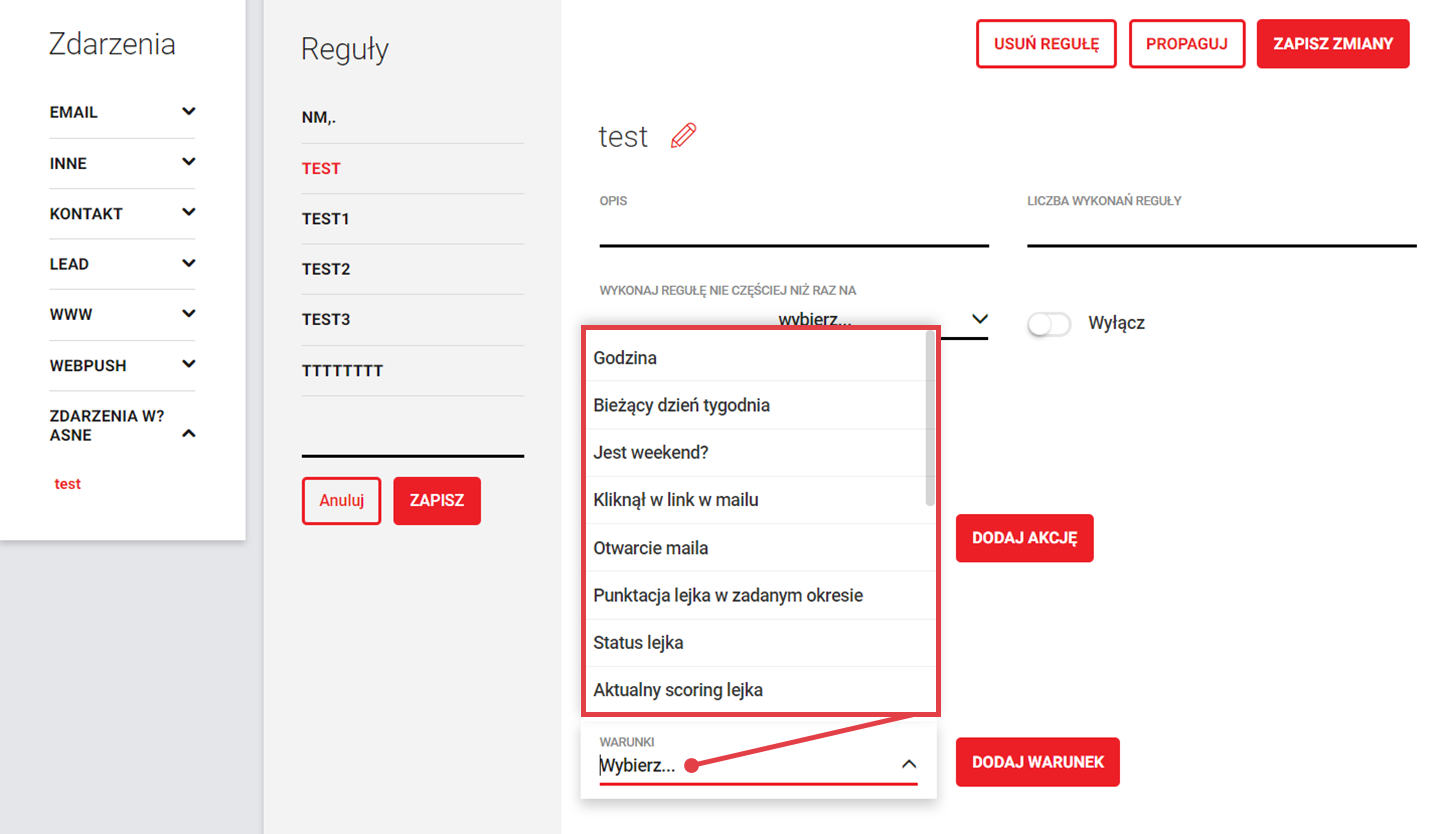Open the test custom event link
The width and height of the screenshot is (1441, 834).
point(68,484)
